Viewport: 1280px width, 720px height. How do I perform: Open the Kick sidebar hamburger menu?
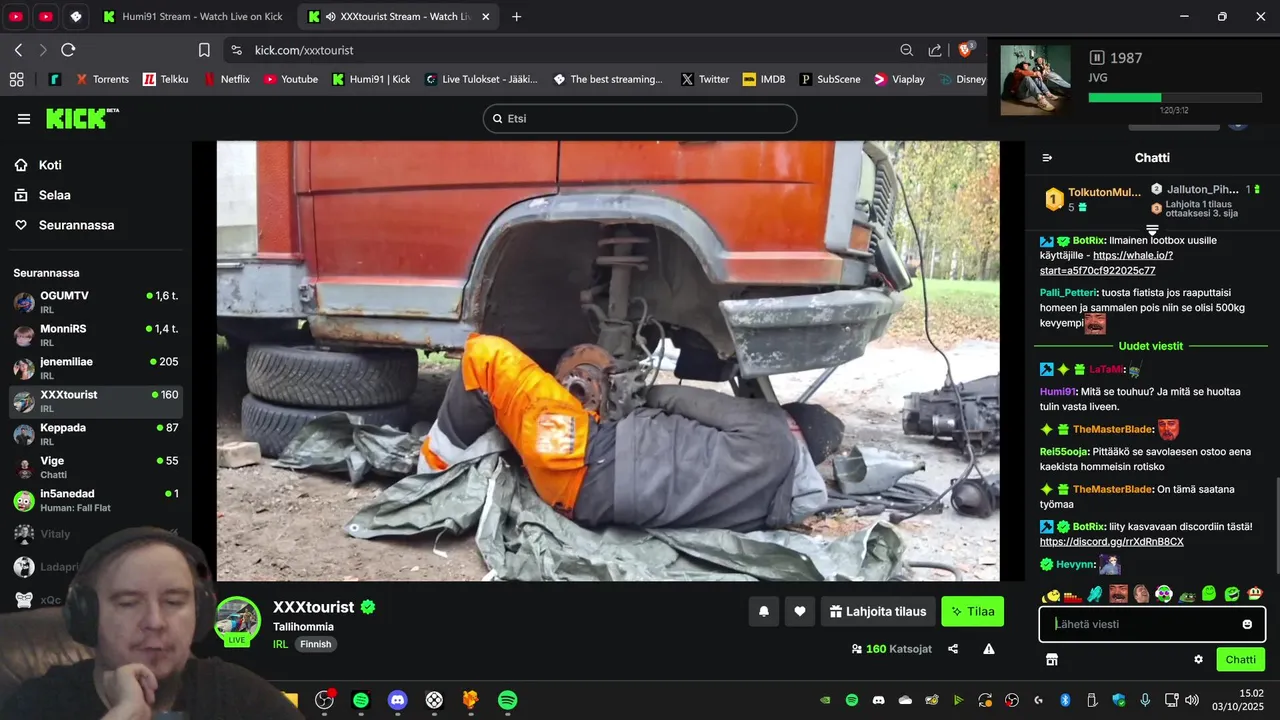(x=24, y=119)
